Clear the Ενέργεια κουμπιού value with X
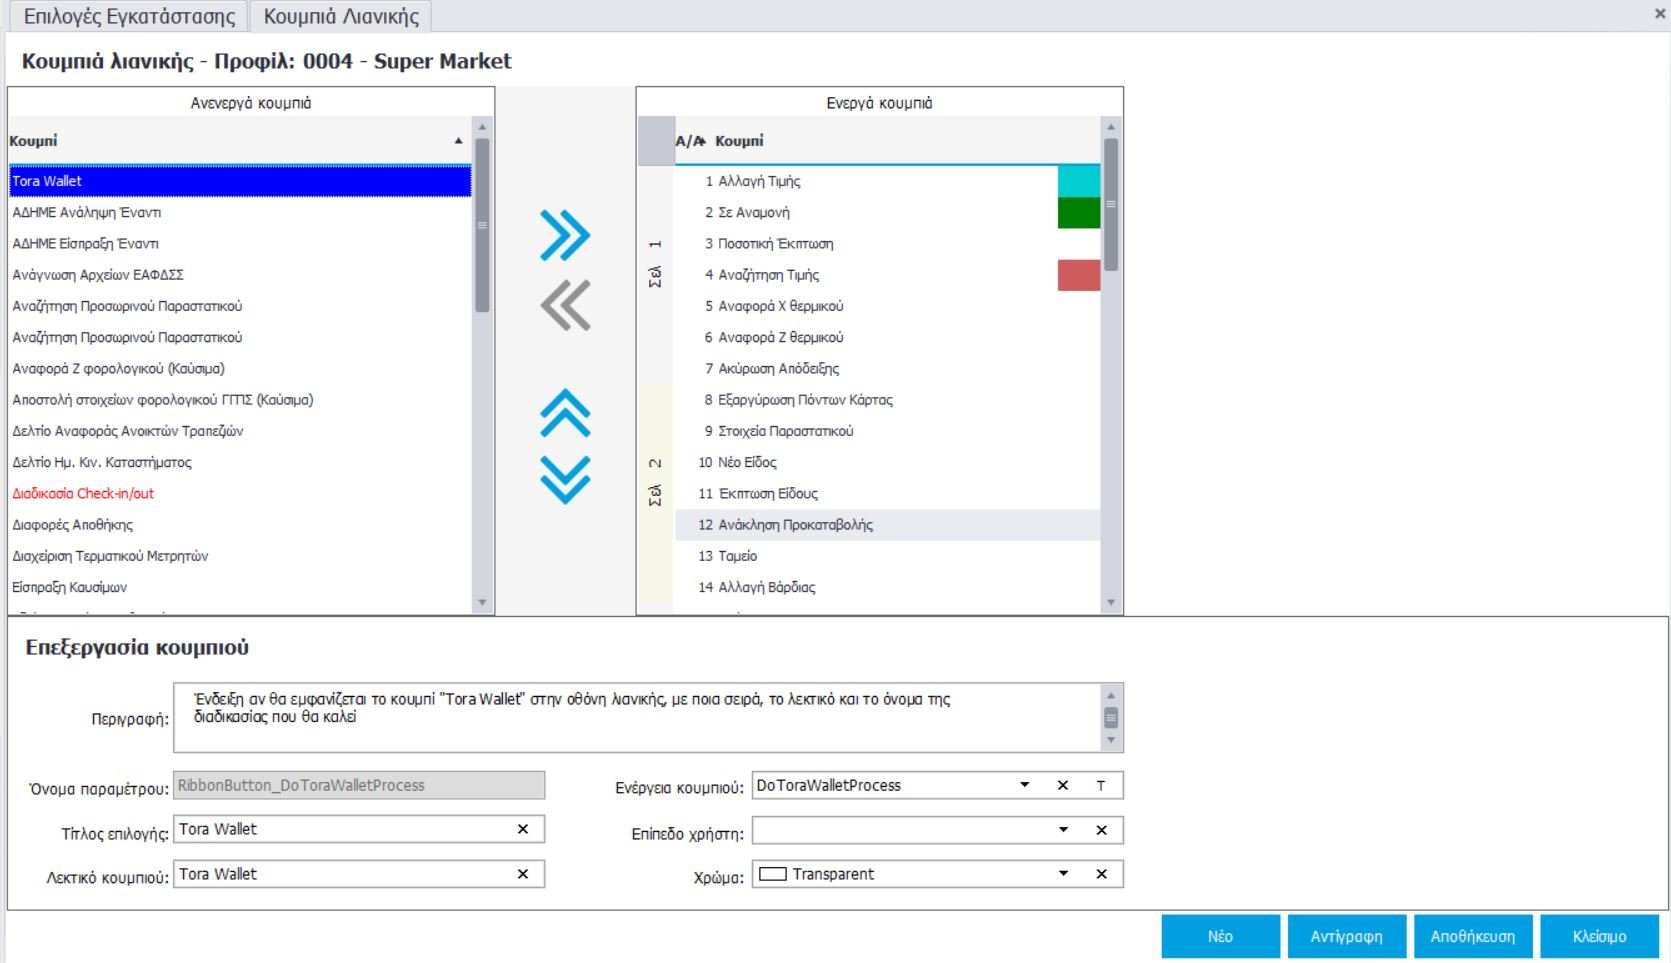 click(1063, 786)
